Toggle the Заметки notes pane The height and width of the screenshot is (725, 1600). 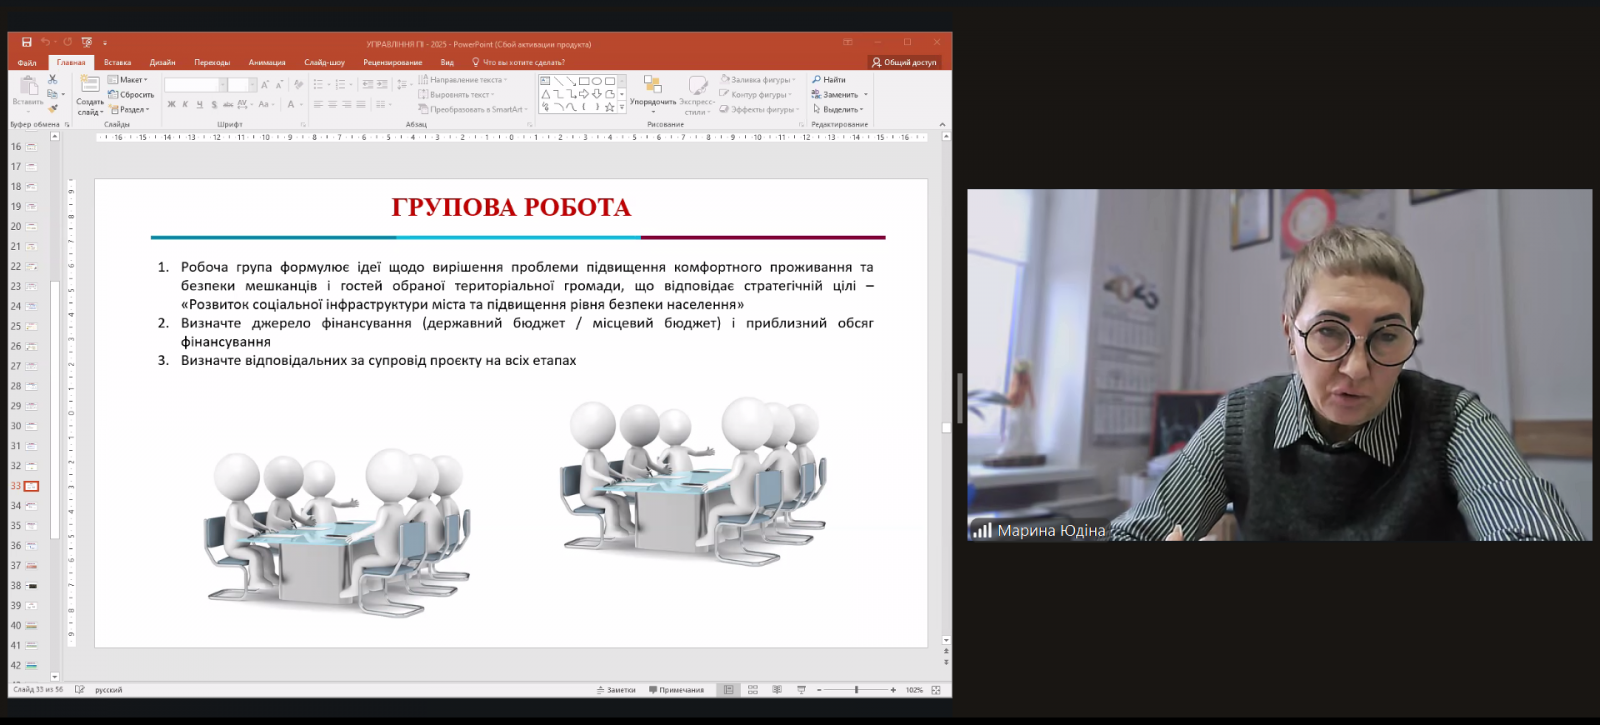pos(616,690)
